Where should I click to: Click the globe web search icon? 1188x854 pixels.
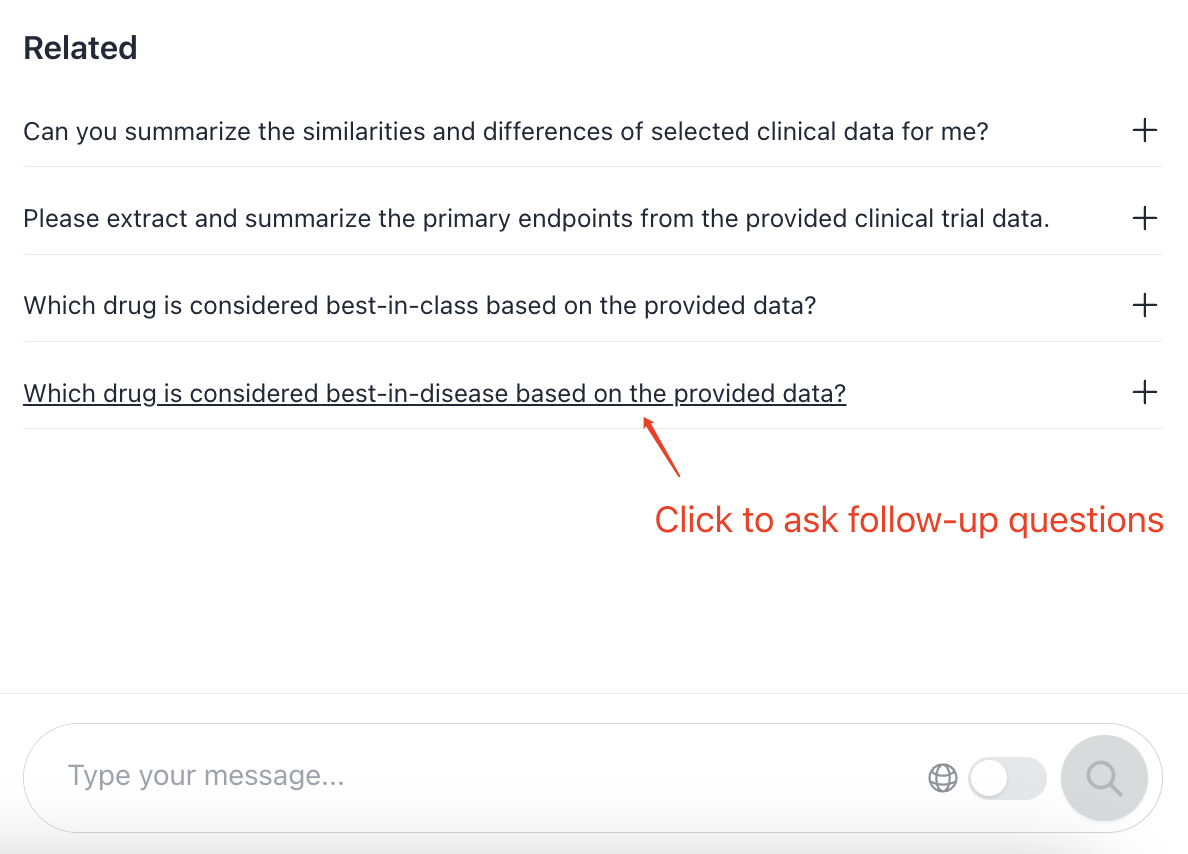click(x=943, y=777)
